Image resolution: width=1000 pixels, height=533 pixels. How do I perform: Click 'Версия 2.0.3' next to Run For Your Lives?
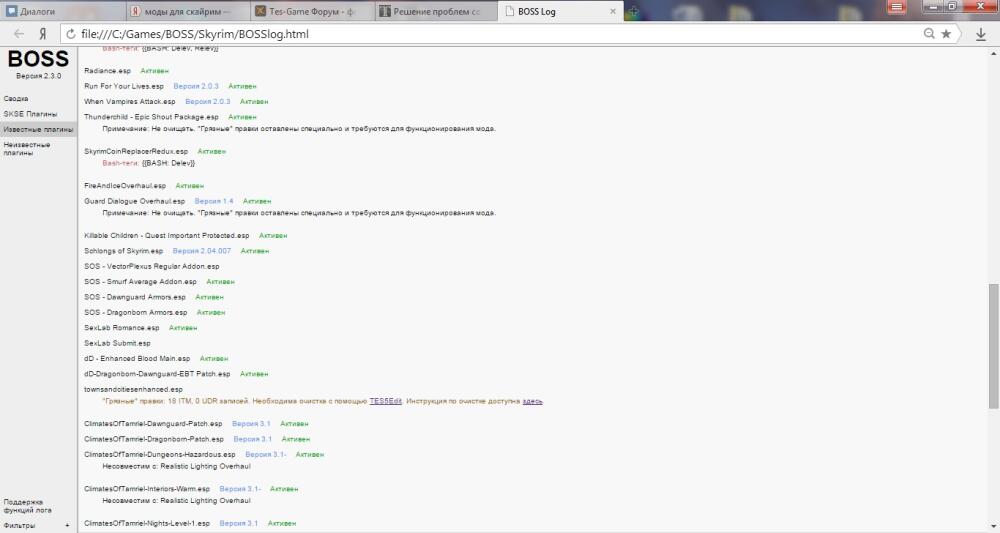coord(196,86)
